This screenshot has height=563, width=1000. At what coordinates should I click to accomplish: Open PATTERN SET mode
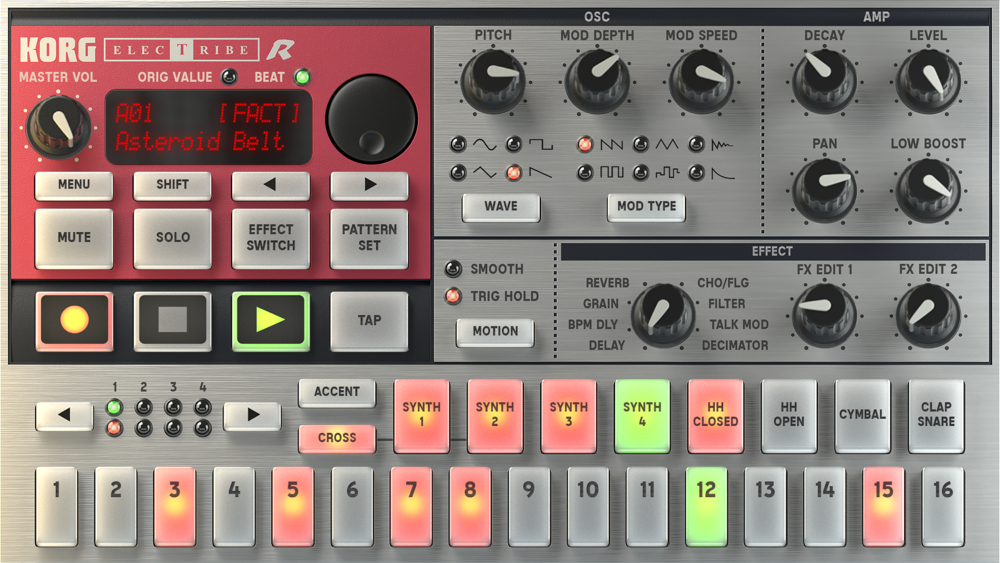(x=369, y=238)
